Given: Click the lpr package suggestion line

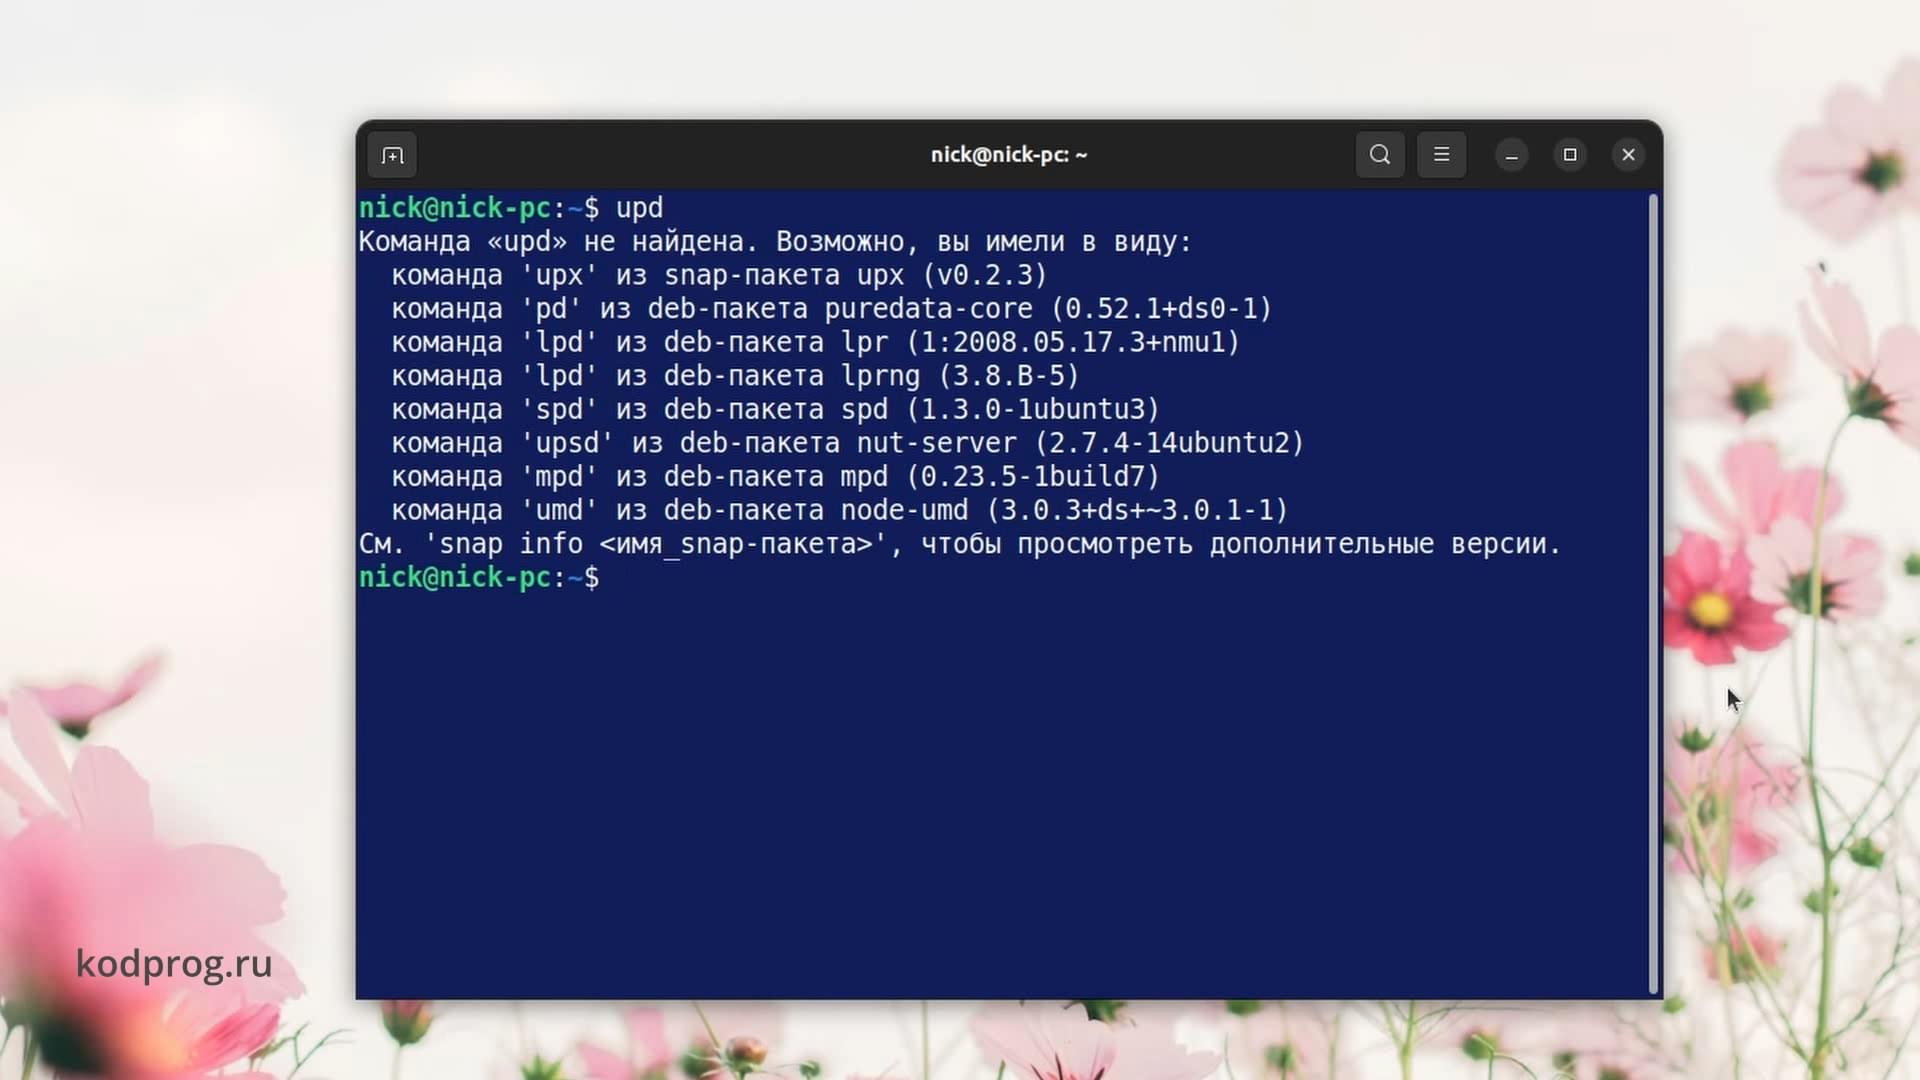Looking at the screenshot, I should pyautogui.click(x=816, y=342).
